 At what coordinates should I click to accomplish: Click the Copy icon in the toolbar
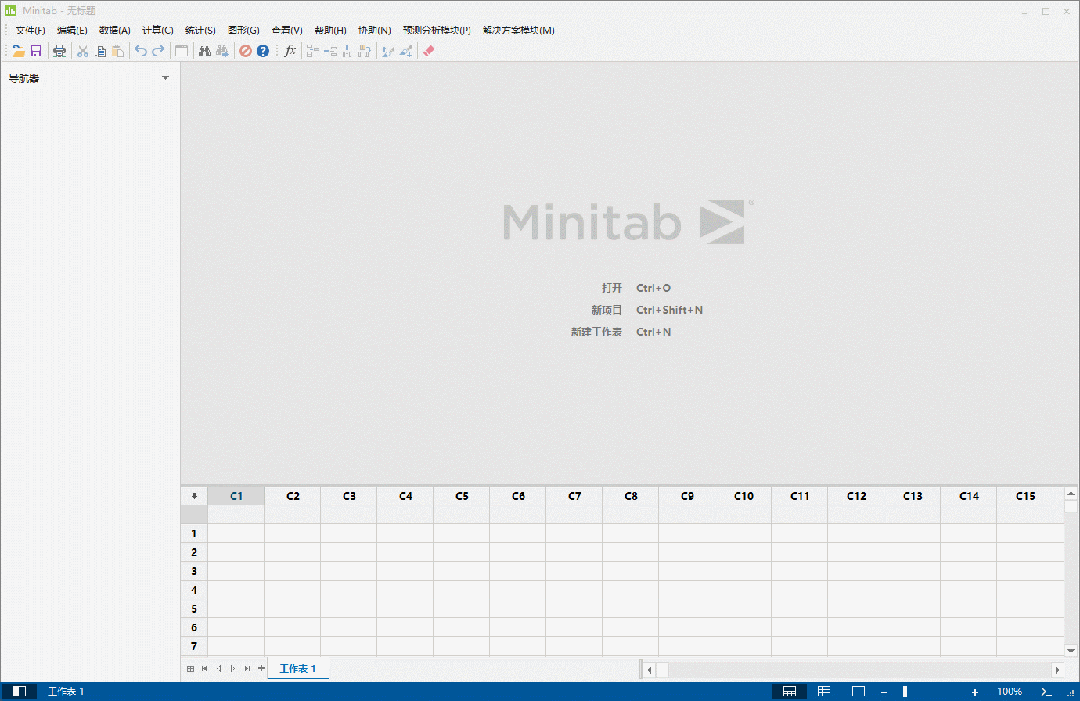[x=101, y=51]
